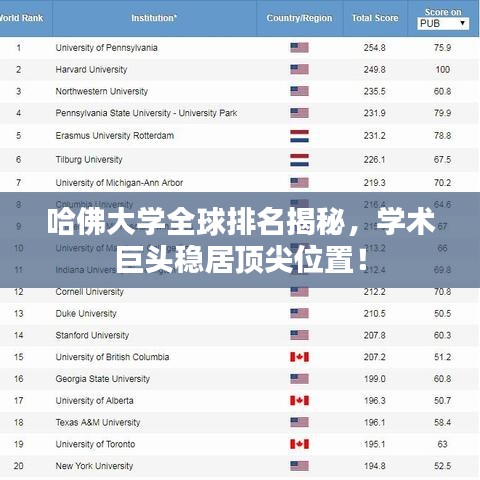The width and height of the screenshot is (480, 480).
Task: Click Canada flag in University of Toronto row
Action: [x=299, y=444]
